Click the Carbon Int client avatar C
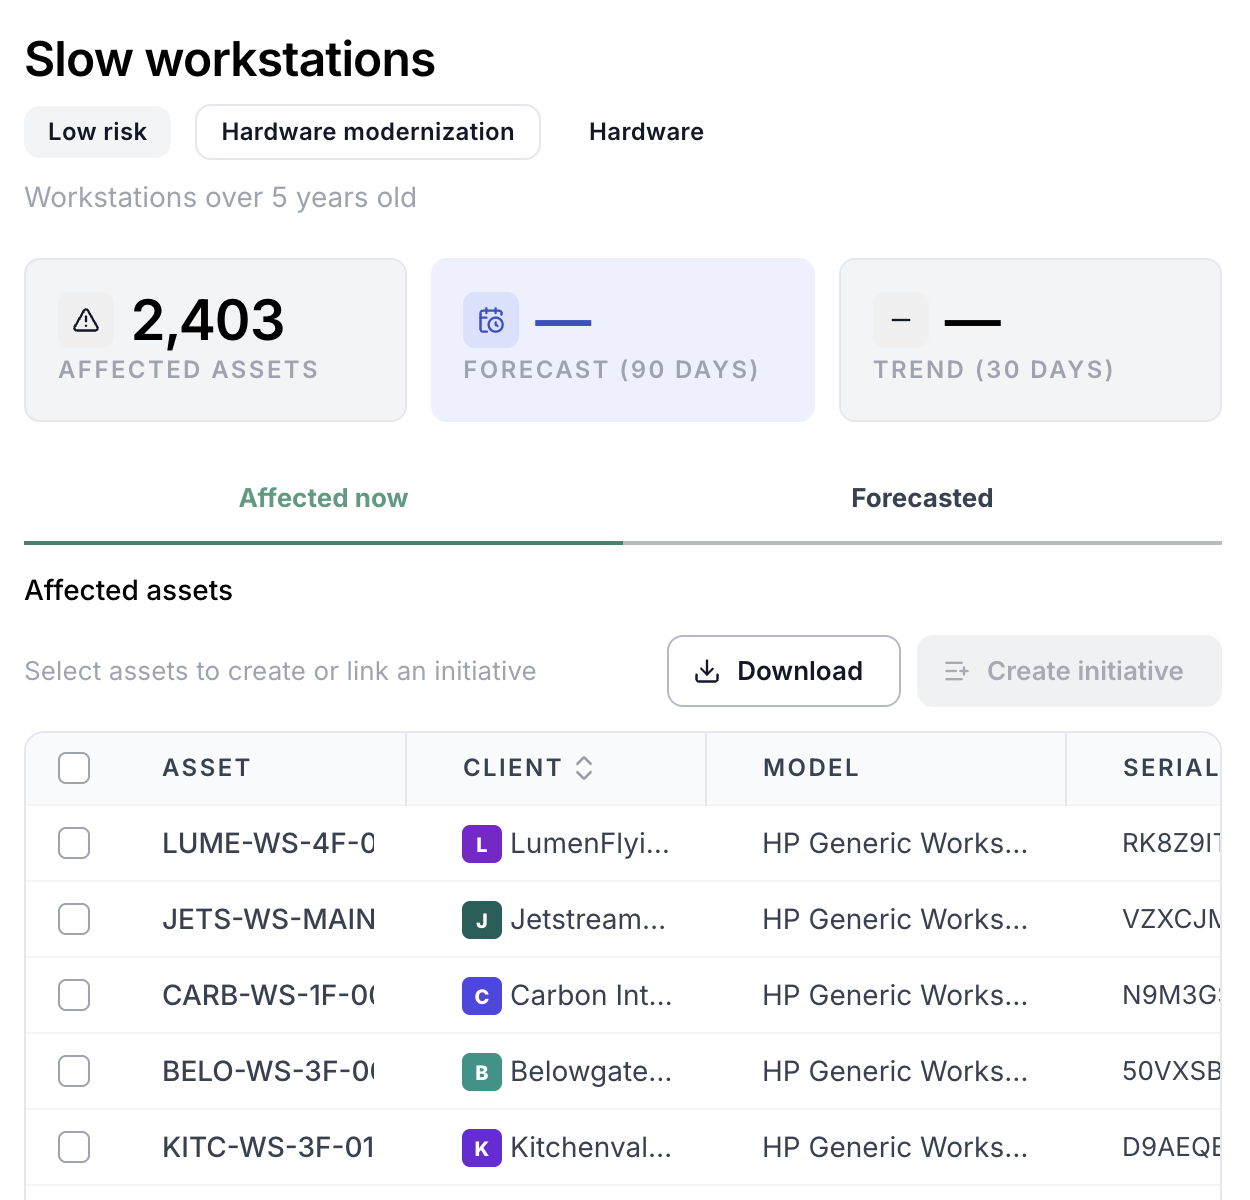 (x=481, y=996)
